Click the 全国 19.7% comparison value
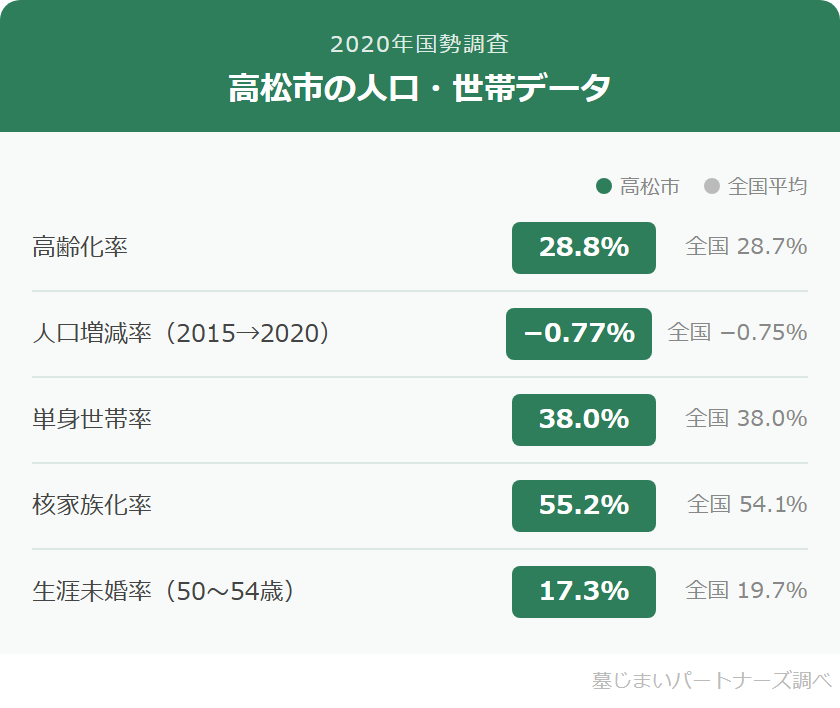This screenshot has height=708, width=840. 746,591
